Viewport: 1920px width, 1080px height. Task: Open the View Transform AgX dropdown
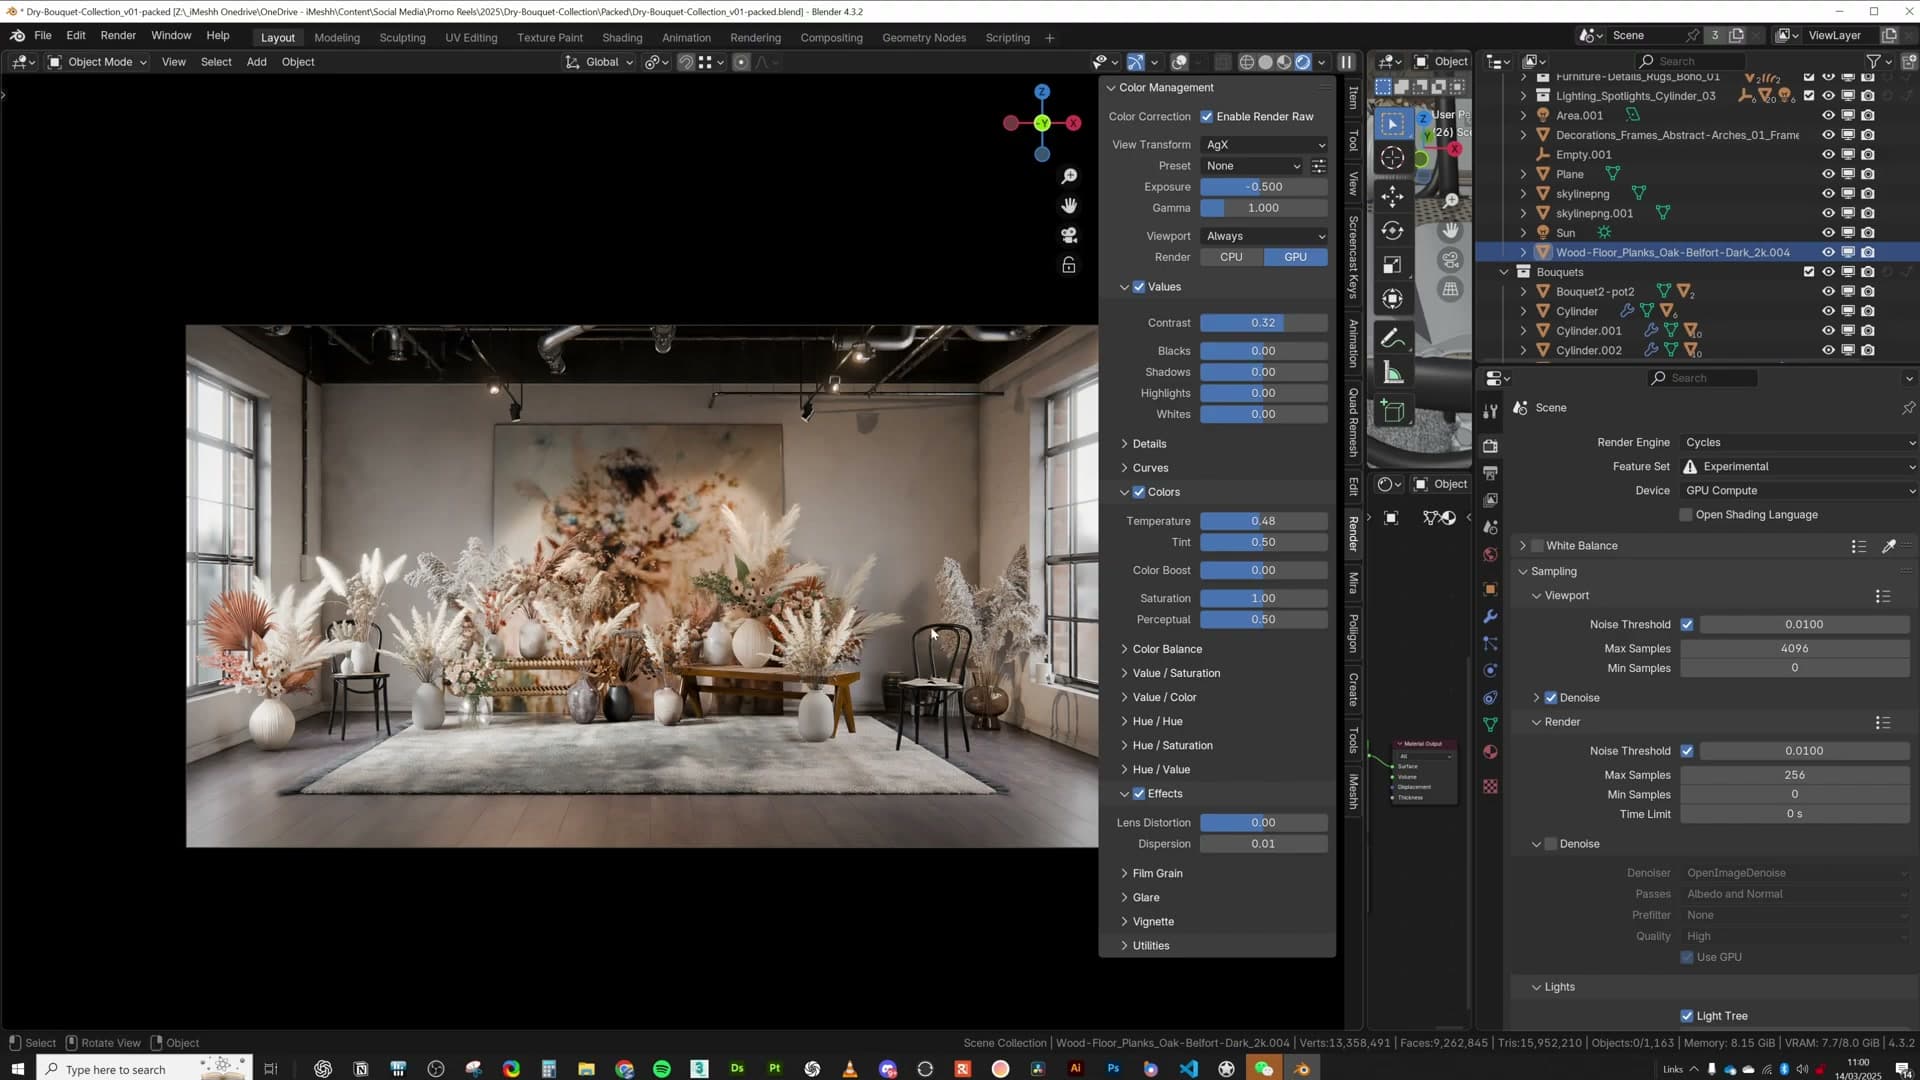pos(1264,145)
